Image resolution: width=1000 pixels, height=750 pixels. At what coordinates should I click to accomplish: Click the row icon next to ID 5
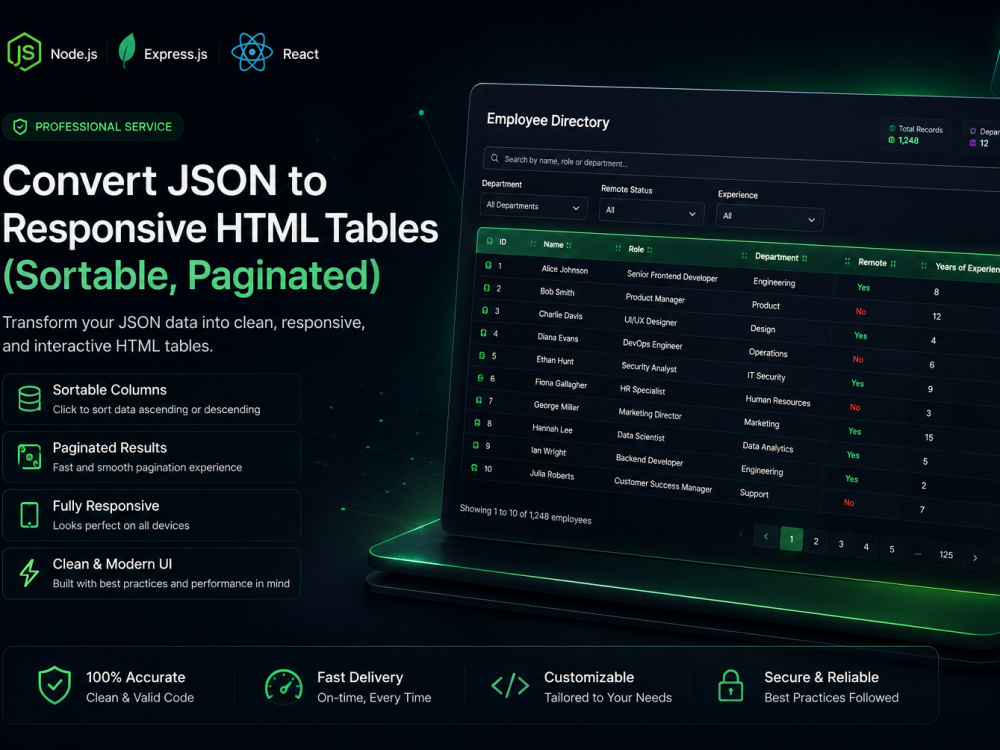[482, 355]
